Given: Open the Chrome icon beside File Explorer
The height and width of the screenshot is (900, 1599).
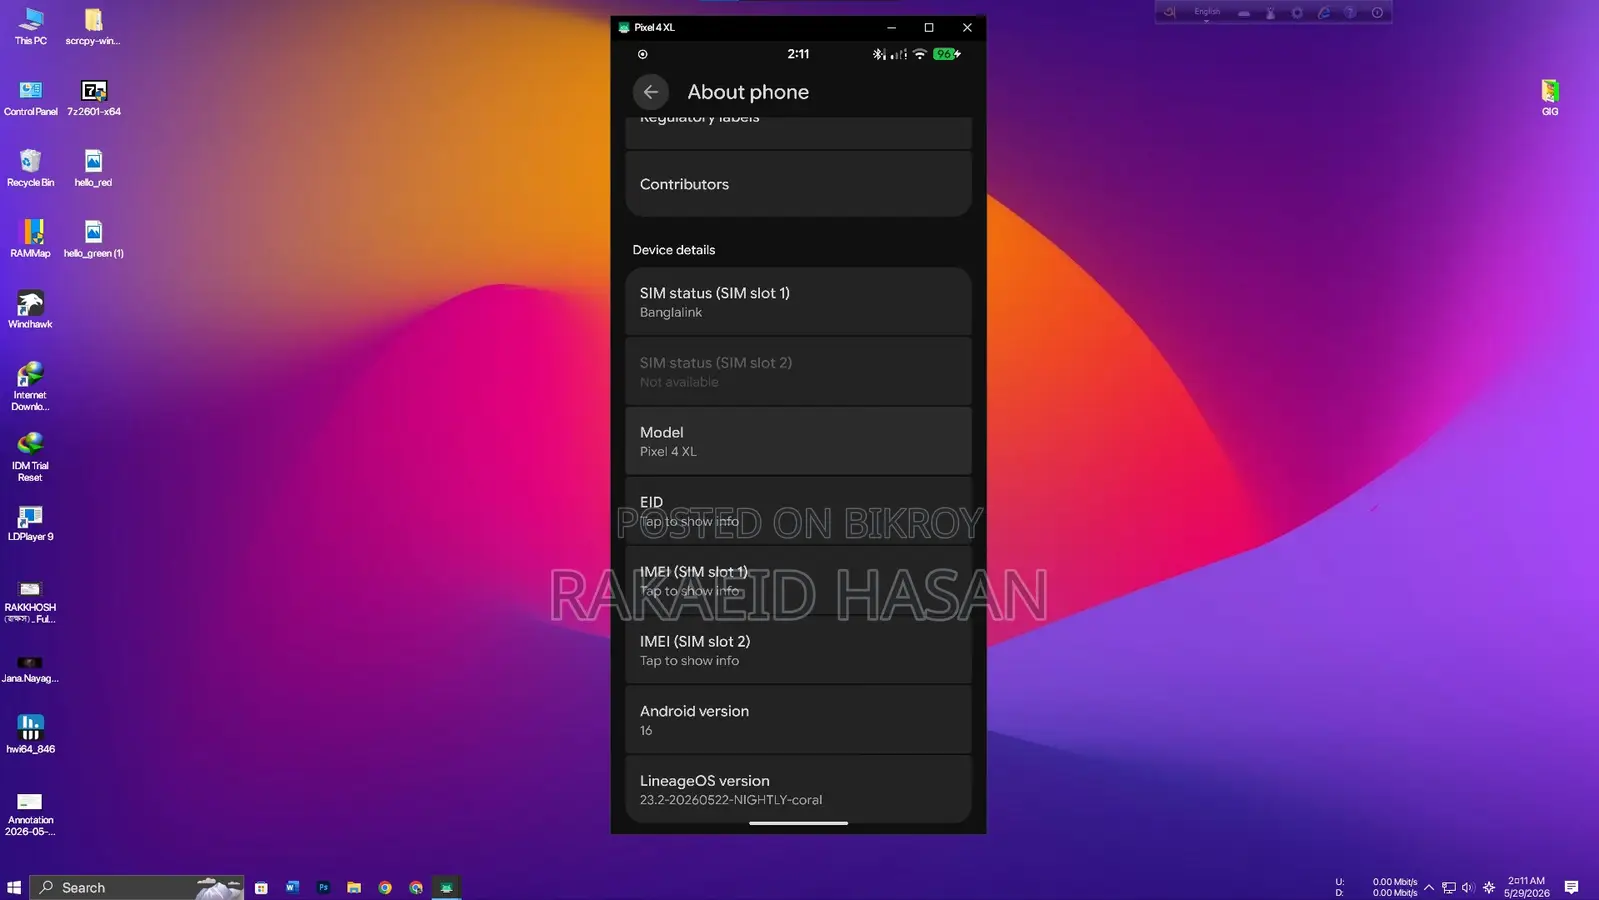Looking at the screenshot, I should click(385, 887).
